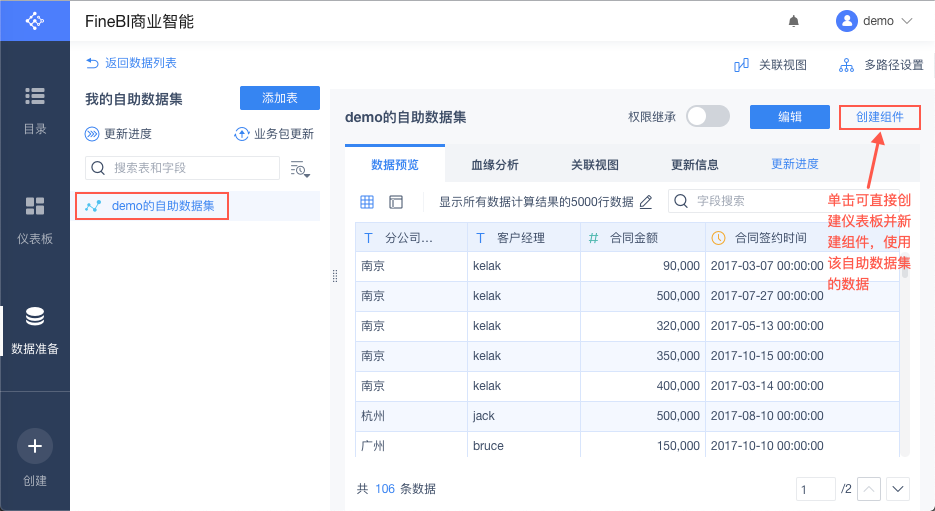Image resolution: width=935 pixels, height=511 pixels.
Task: Click the pencil edit icon for row limit
Action: [x=646, y=202]
